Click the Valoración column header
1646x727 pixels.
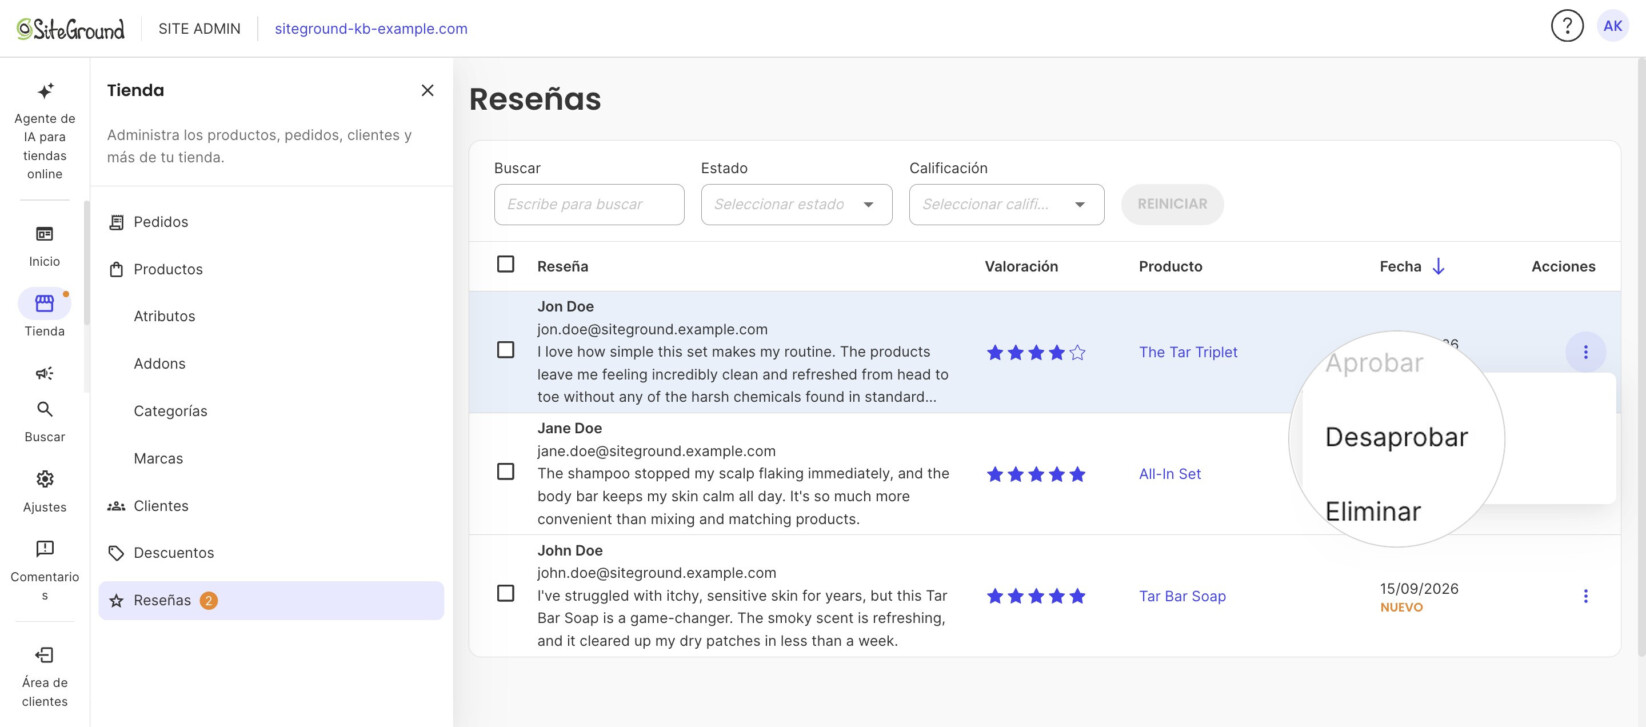tap(1021, 266)
